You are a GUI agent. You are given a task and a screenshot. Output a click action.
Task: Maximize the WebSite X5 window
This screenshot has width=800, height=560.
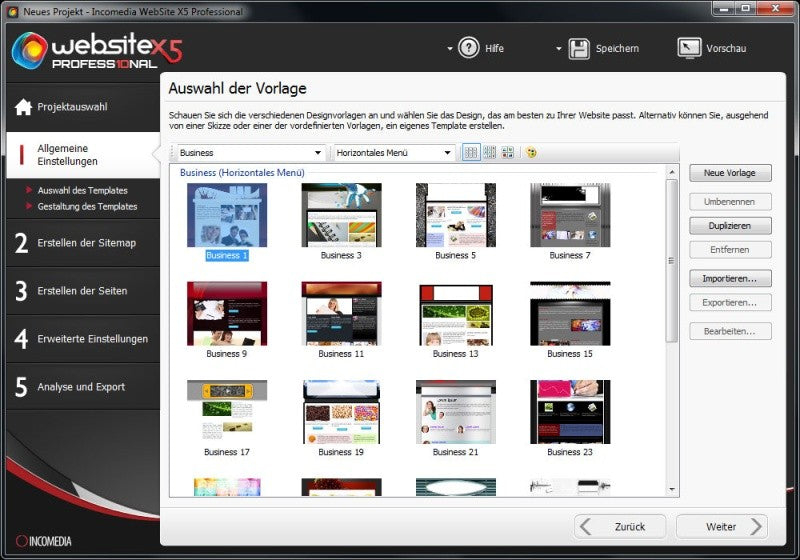click(x=745, y=8)
